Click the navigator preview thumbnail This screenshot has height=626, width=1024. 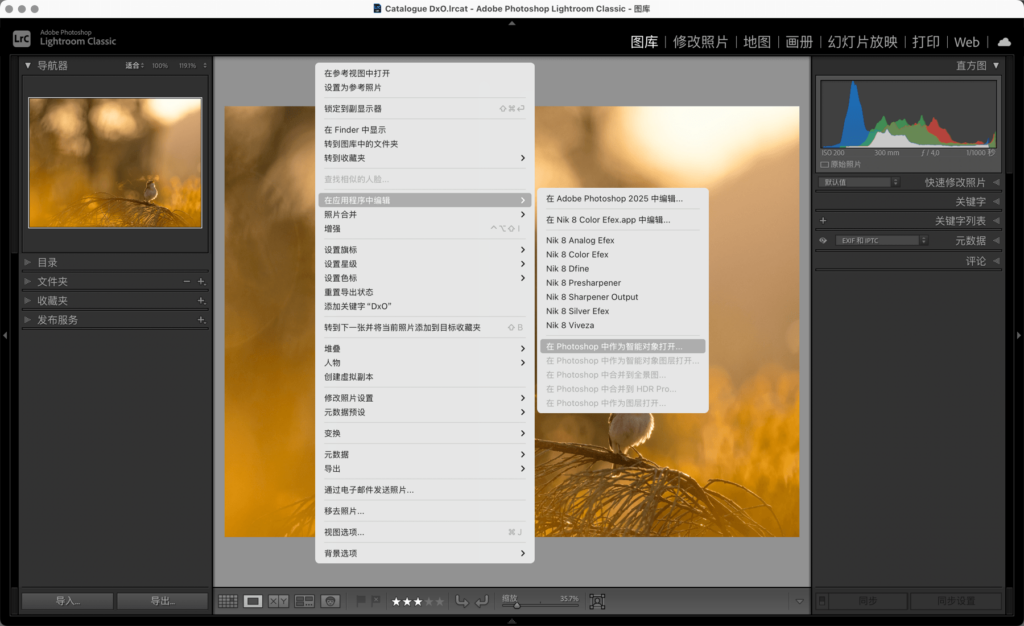115,163
